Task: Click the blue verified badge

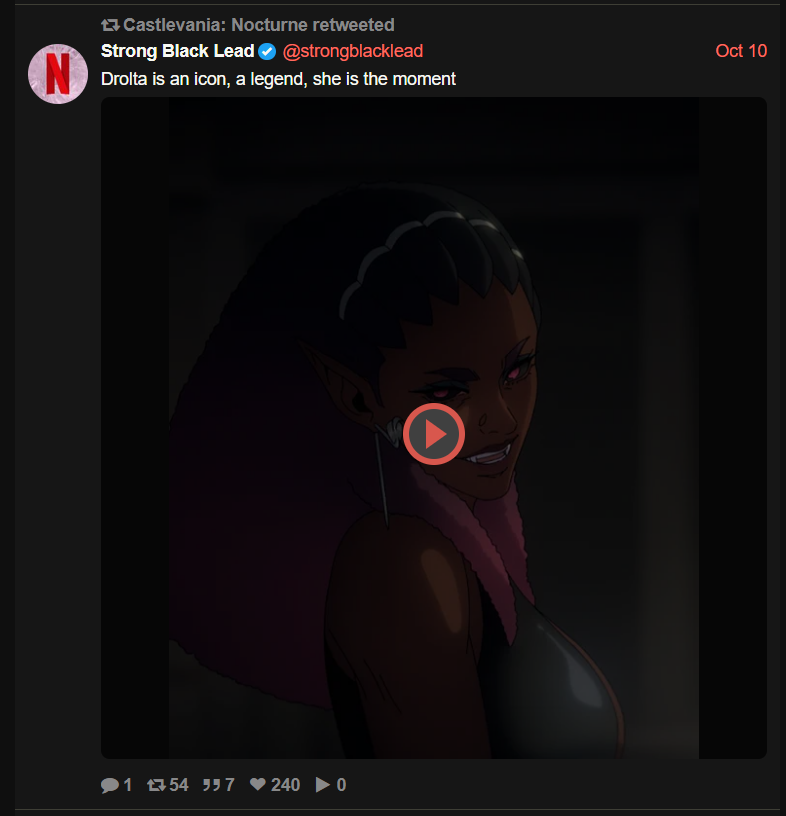Action: [x=267, y=52]
